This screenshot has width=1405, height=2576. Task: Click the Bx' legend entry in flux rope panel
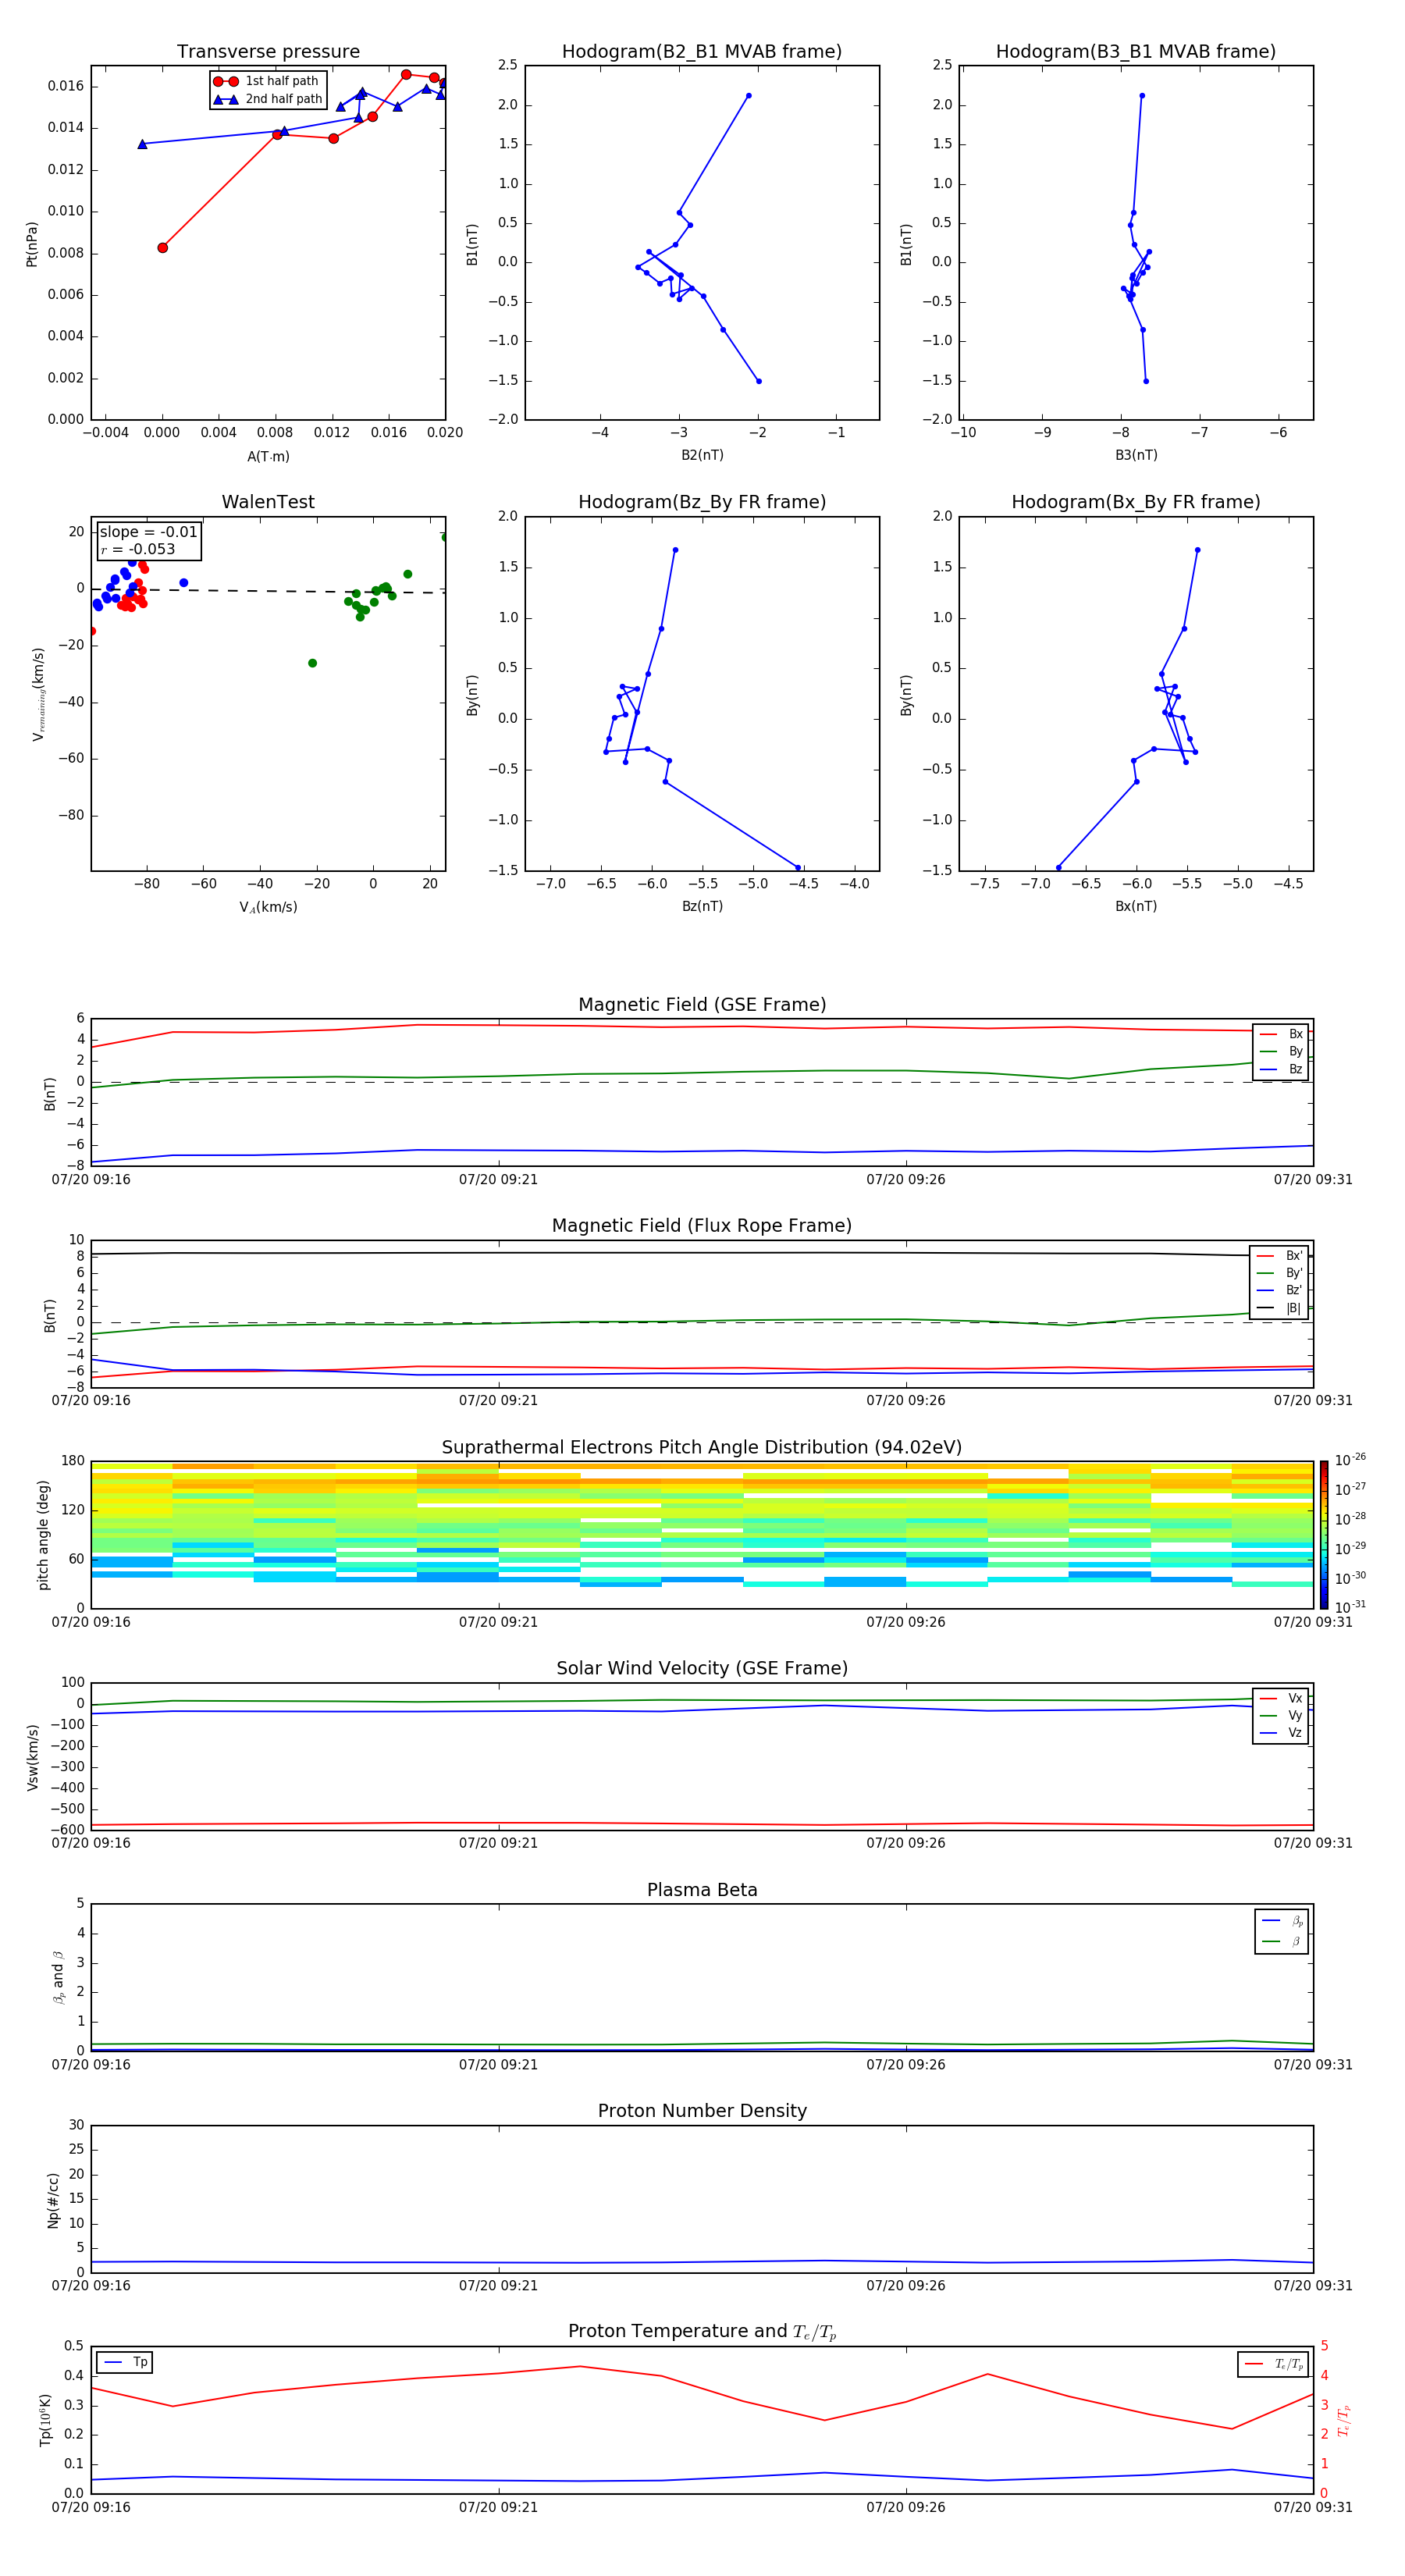click(1279, 1256)
